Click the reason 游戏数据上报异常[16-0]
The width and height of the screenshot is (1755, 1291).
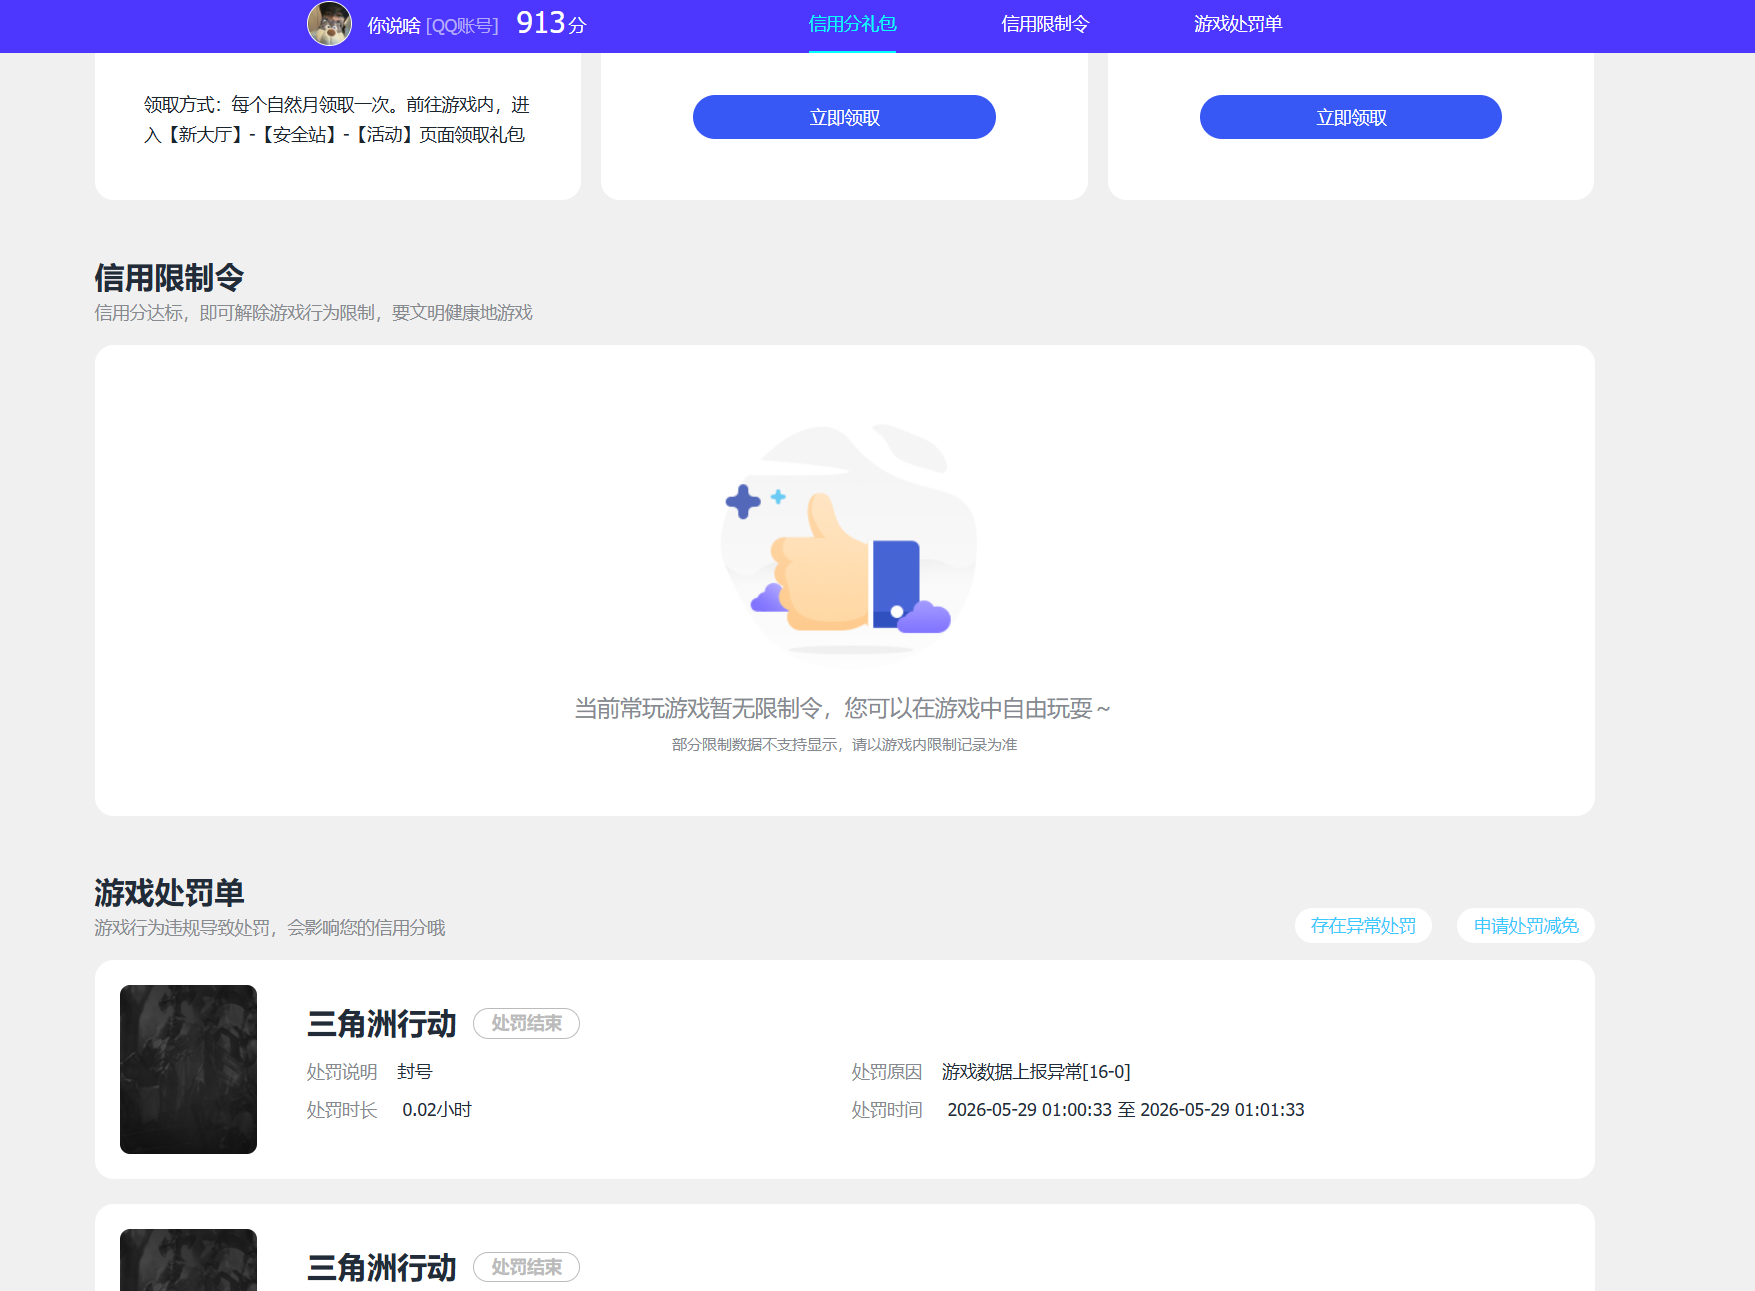[x=1036, y=1072]
